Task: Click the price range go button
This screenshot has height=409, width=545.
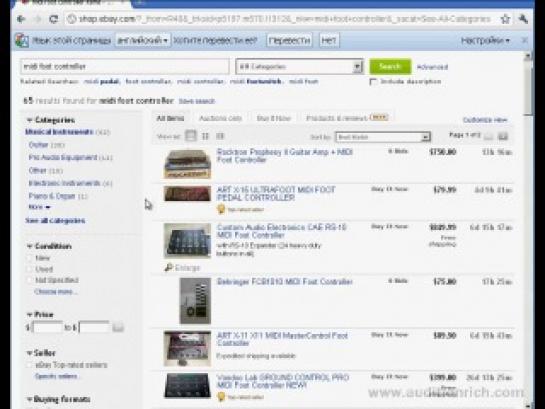Action: (x=118, y=327)
